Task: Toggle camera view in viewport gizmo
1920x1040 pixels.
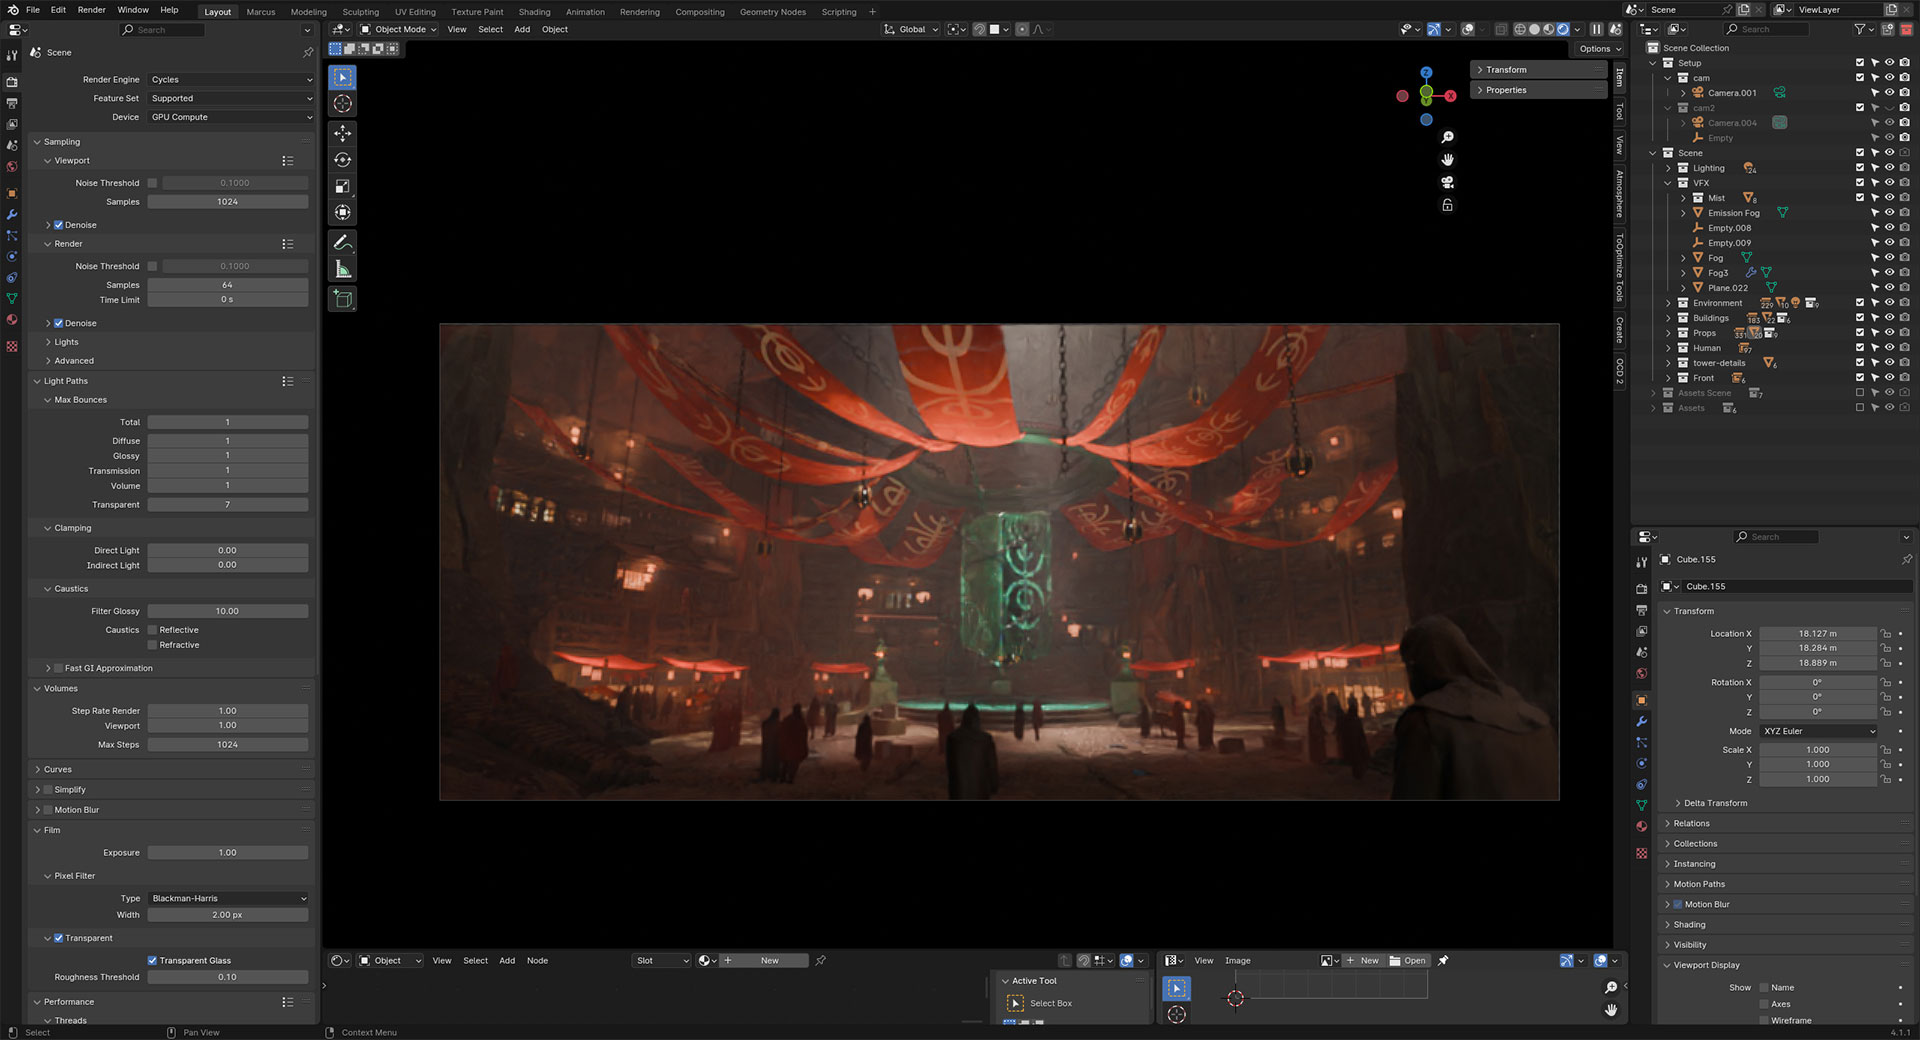Action: pyautogui.click(x=1447, y=182)
